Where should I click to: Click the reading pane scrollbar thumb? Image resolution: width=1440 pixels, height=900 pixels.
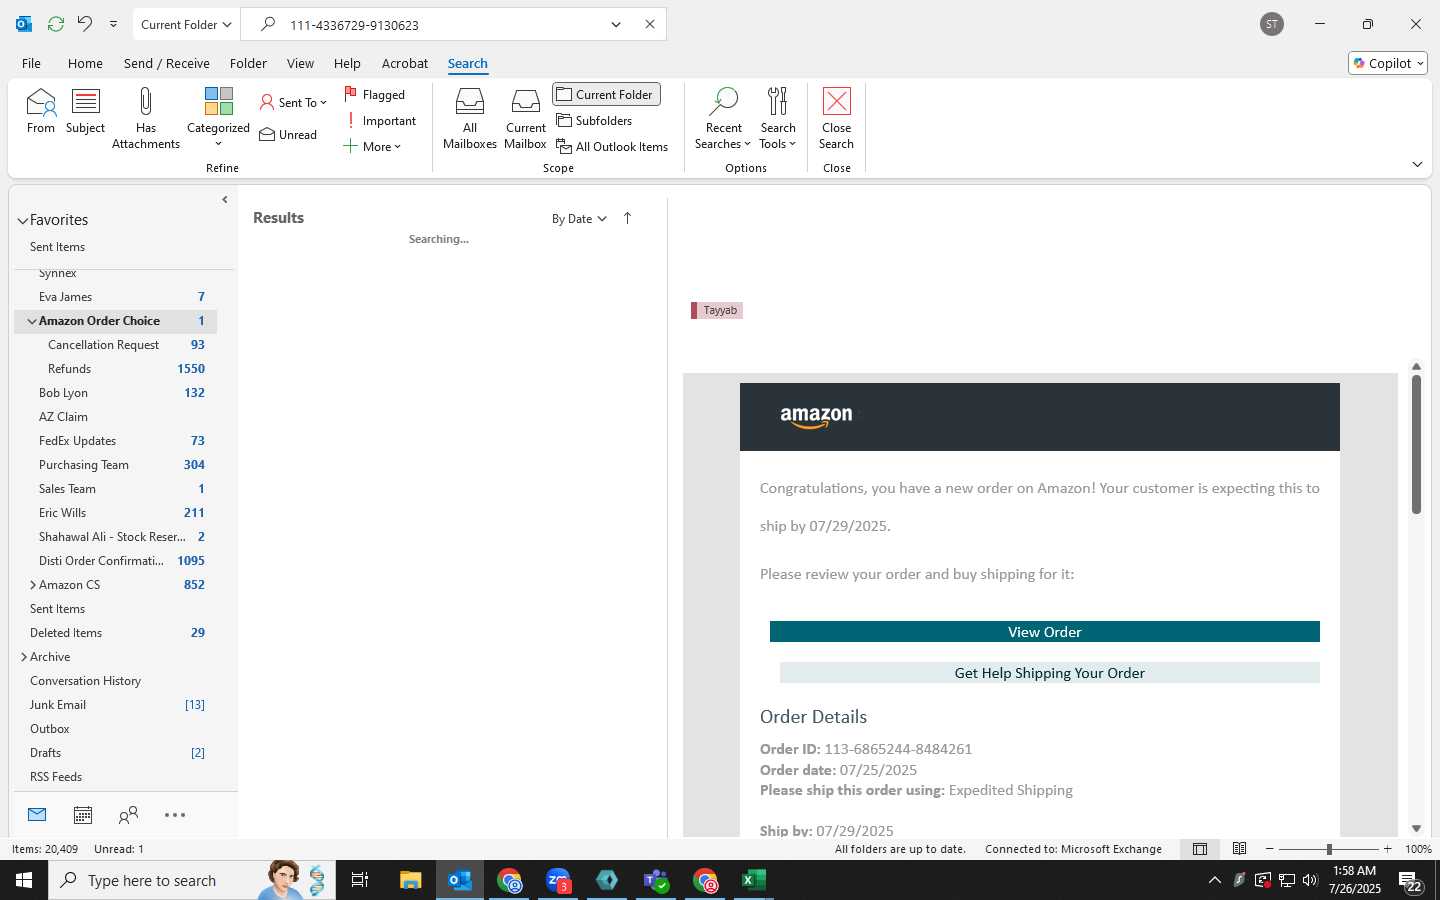[1416, 444]
